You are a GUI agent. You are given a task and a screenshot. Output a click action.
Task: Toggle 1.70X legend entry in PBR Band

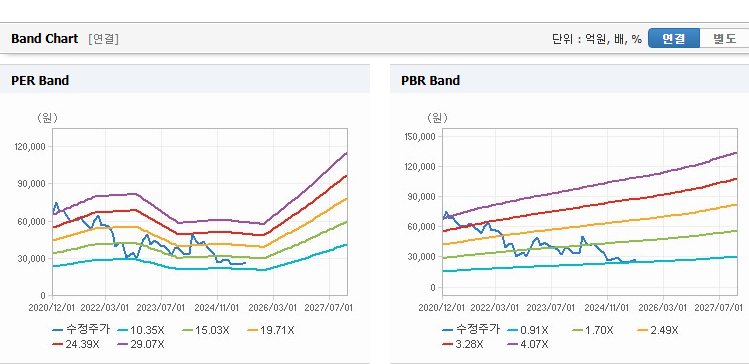click(593, 330)
